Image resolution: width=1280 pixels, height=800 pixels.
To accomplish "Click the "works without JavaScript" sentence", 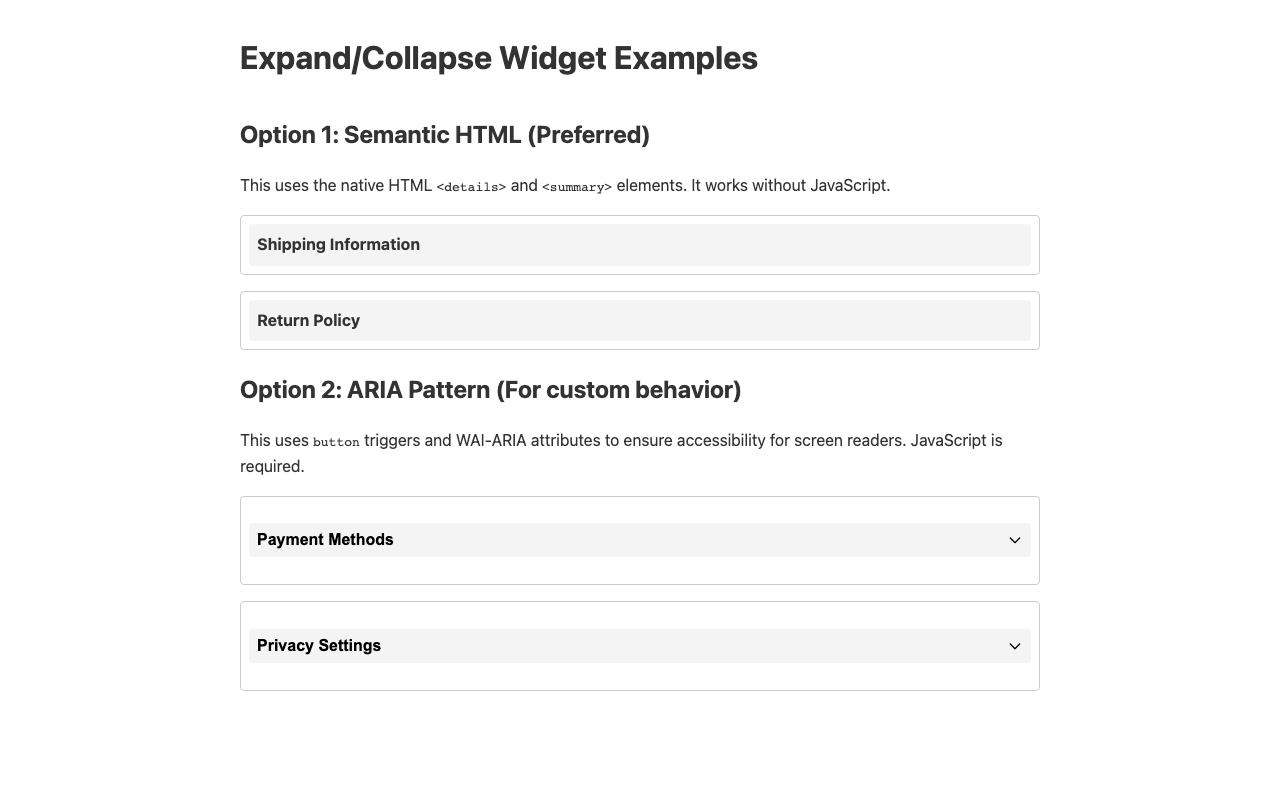I will pyautogui.click(x=790, y=185).
